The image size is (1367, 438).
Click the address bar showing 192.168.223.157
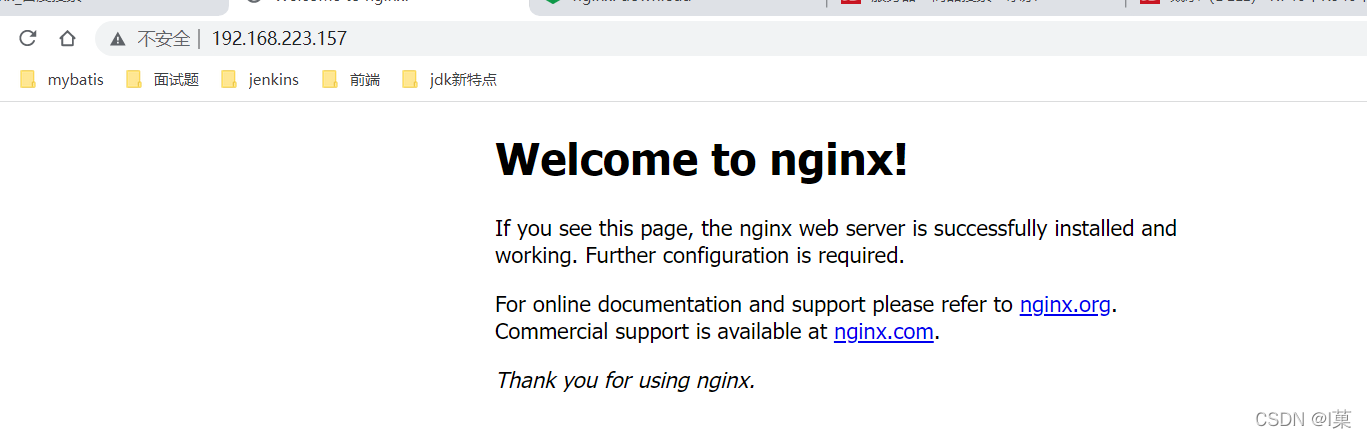(730, 39)
